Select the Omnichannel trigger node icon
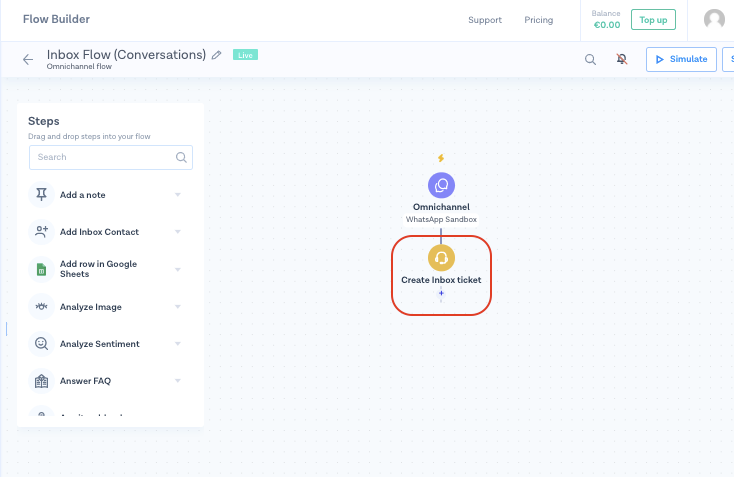Viewport: 734px width, 477px height. pos(441,185)
